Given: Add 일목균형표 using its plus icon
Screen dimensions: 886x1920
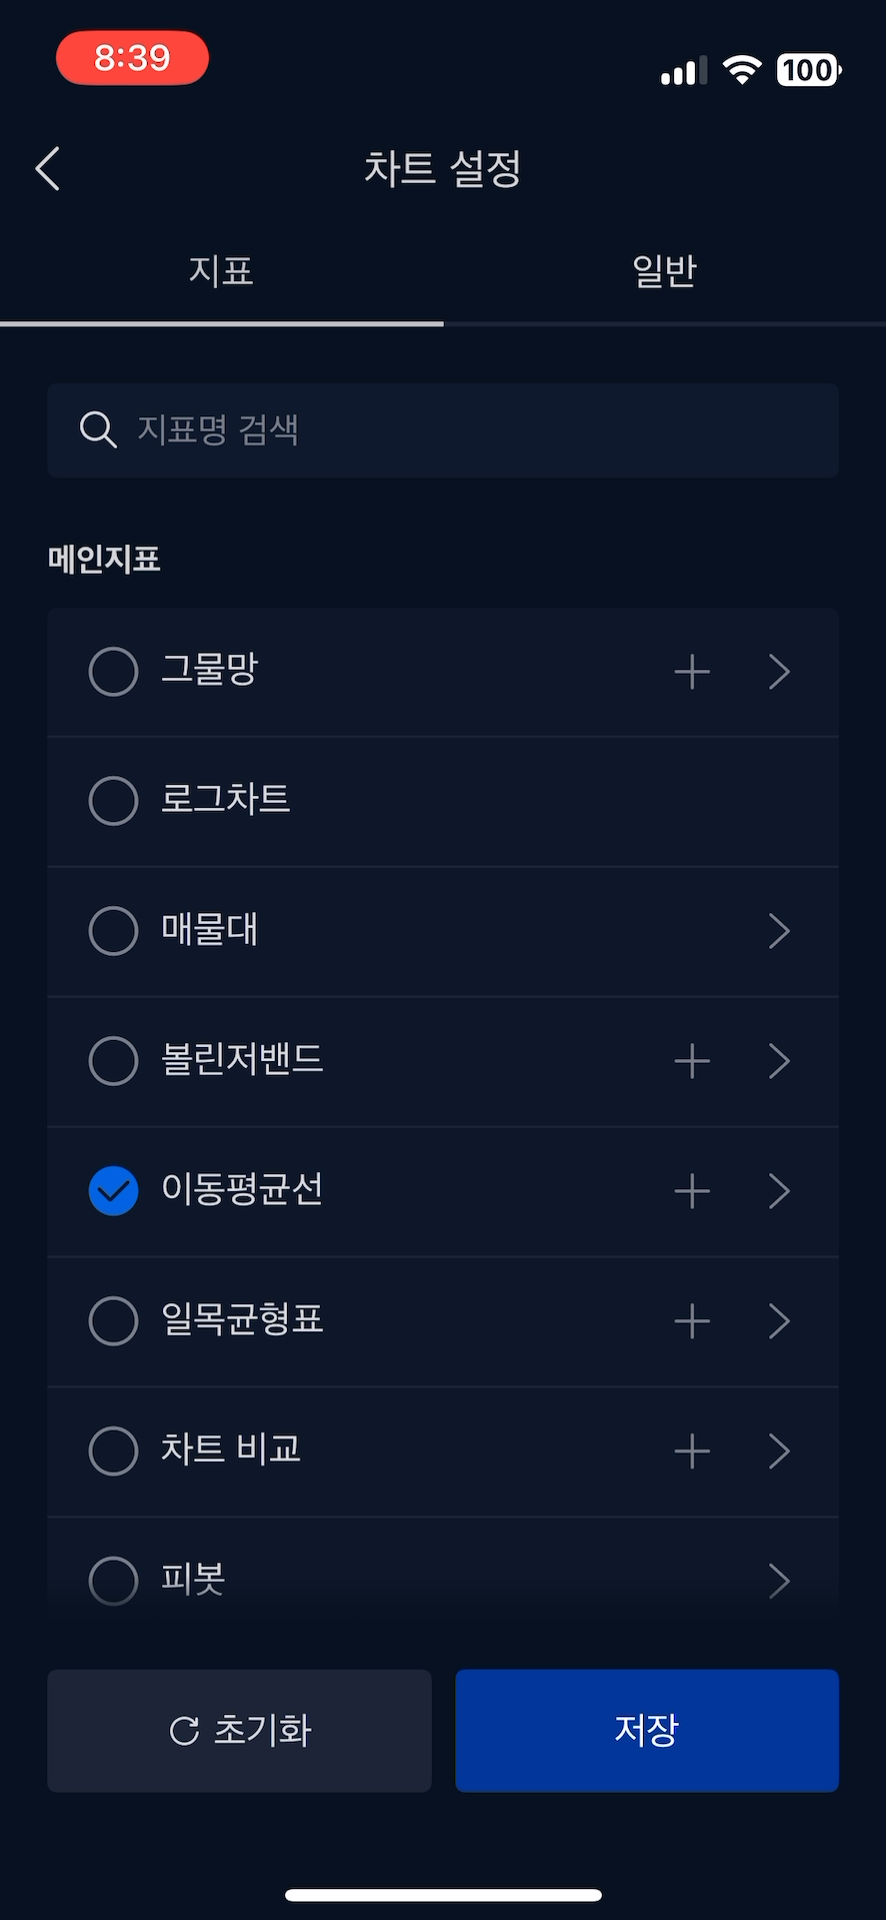Looking at the screenshot, I should coord(692,1321).
